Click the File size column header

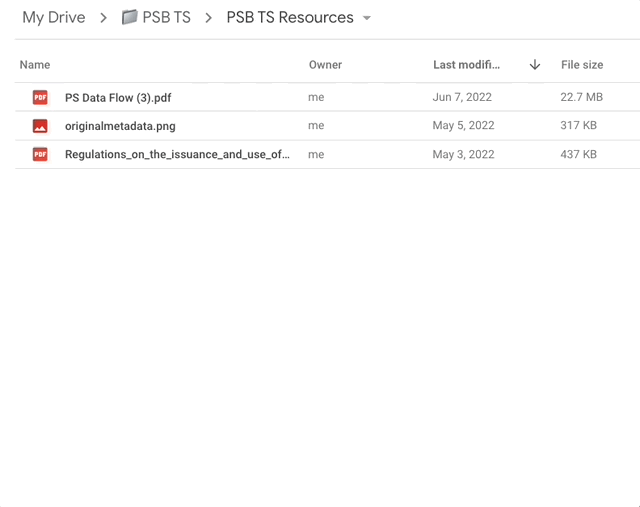[x=582, y=64]
